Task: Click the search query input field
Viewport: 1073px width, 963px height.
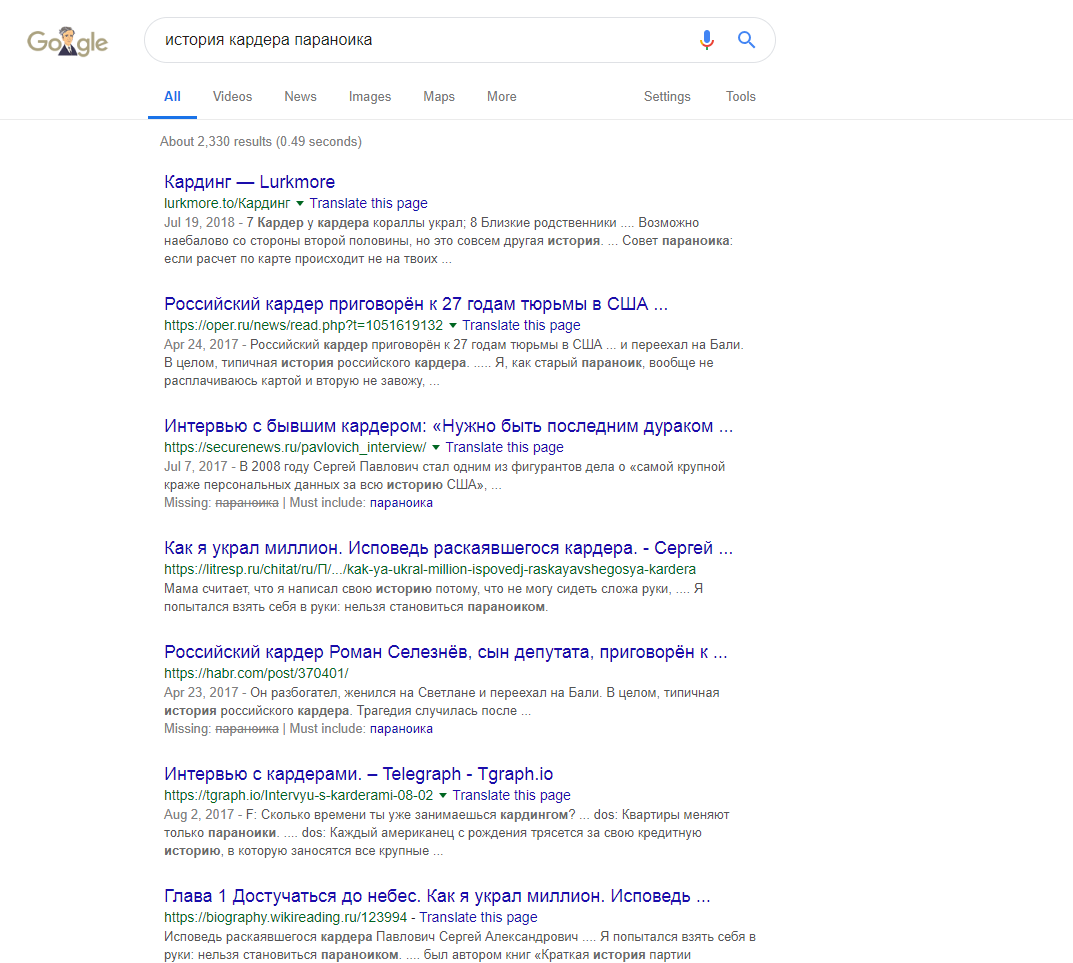Action: (x=420, y=40)
